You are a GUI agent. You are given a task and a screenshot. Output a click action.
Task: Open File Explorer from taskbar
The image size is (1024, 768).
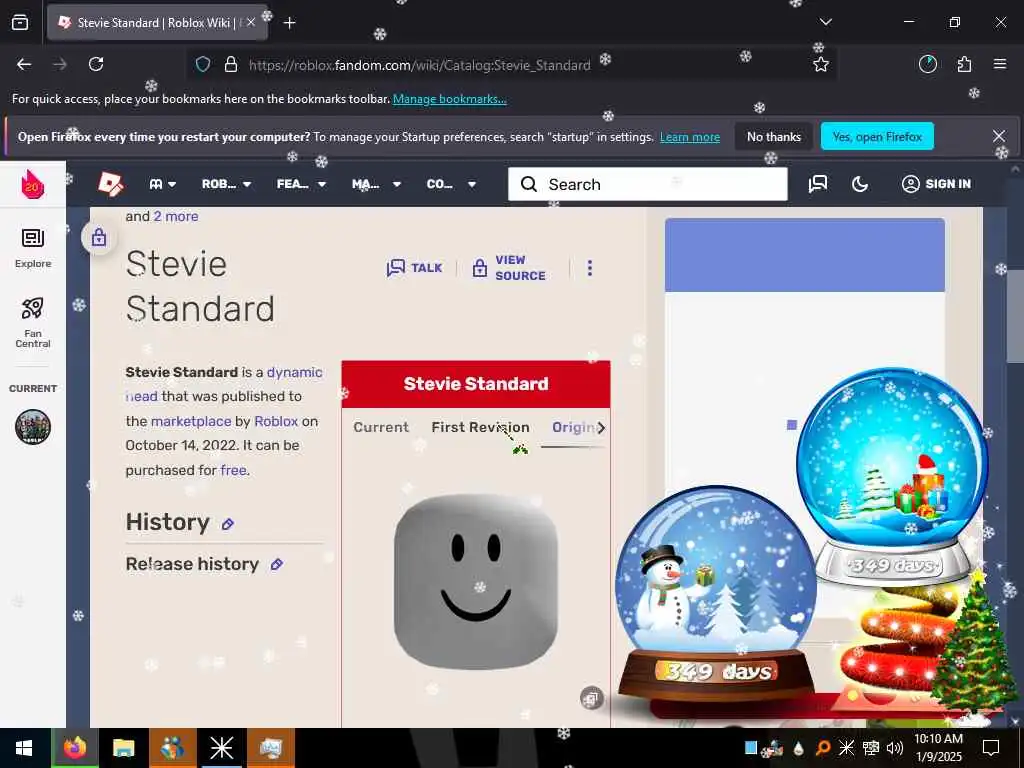[123, 748]
